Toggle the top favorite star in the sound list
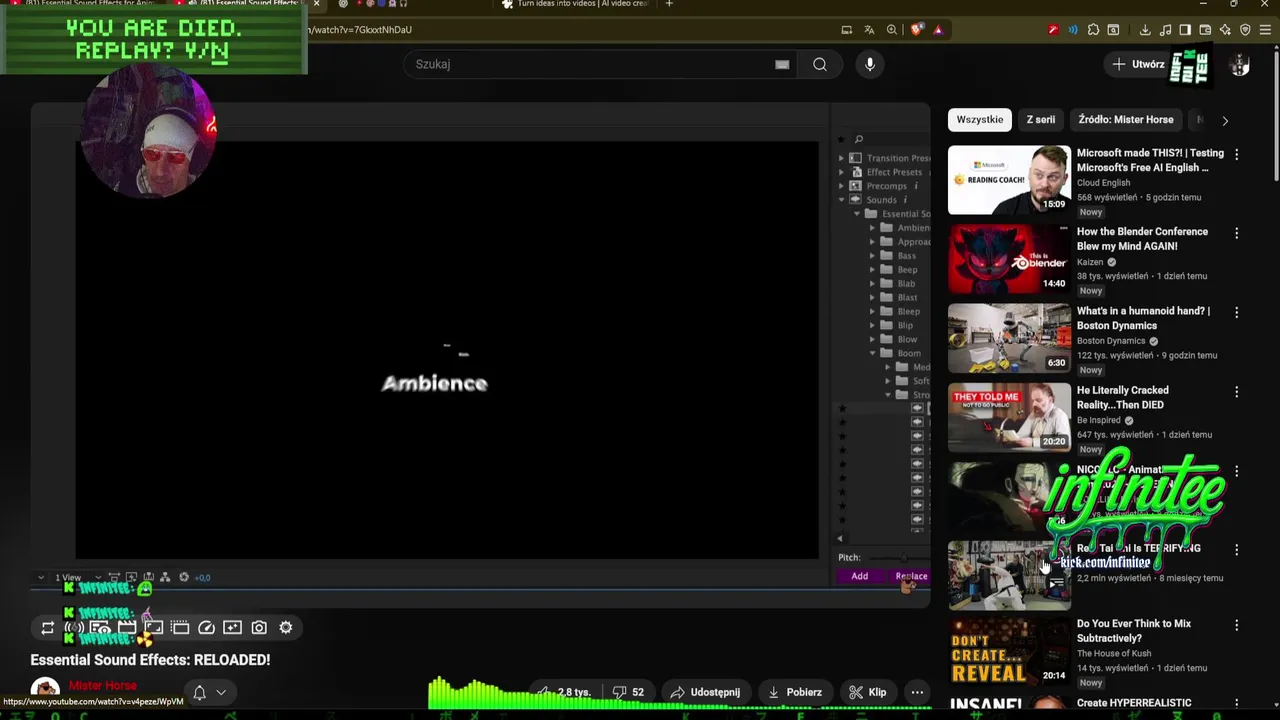The width and height of the screenshot is (1280, 720). (842, 408)
